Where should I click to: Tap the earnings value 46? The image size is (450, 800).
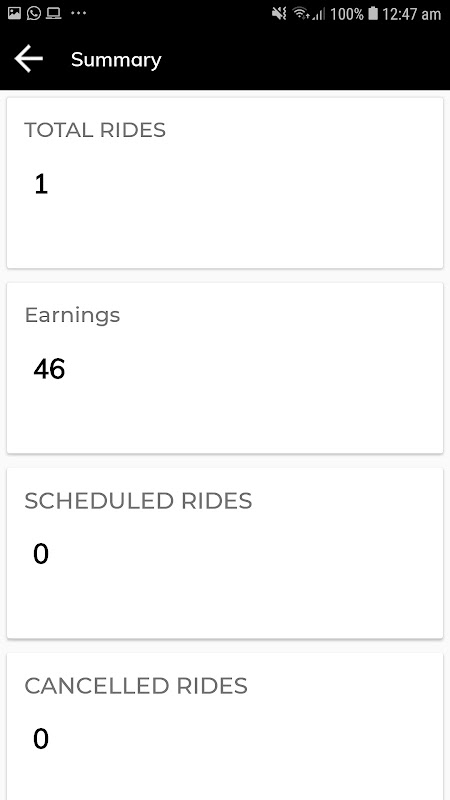tap(49, 369)
